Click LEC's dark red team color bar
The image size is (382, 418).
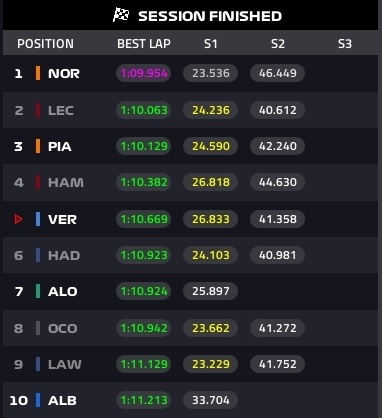click(38, 110)
